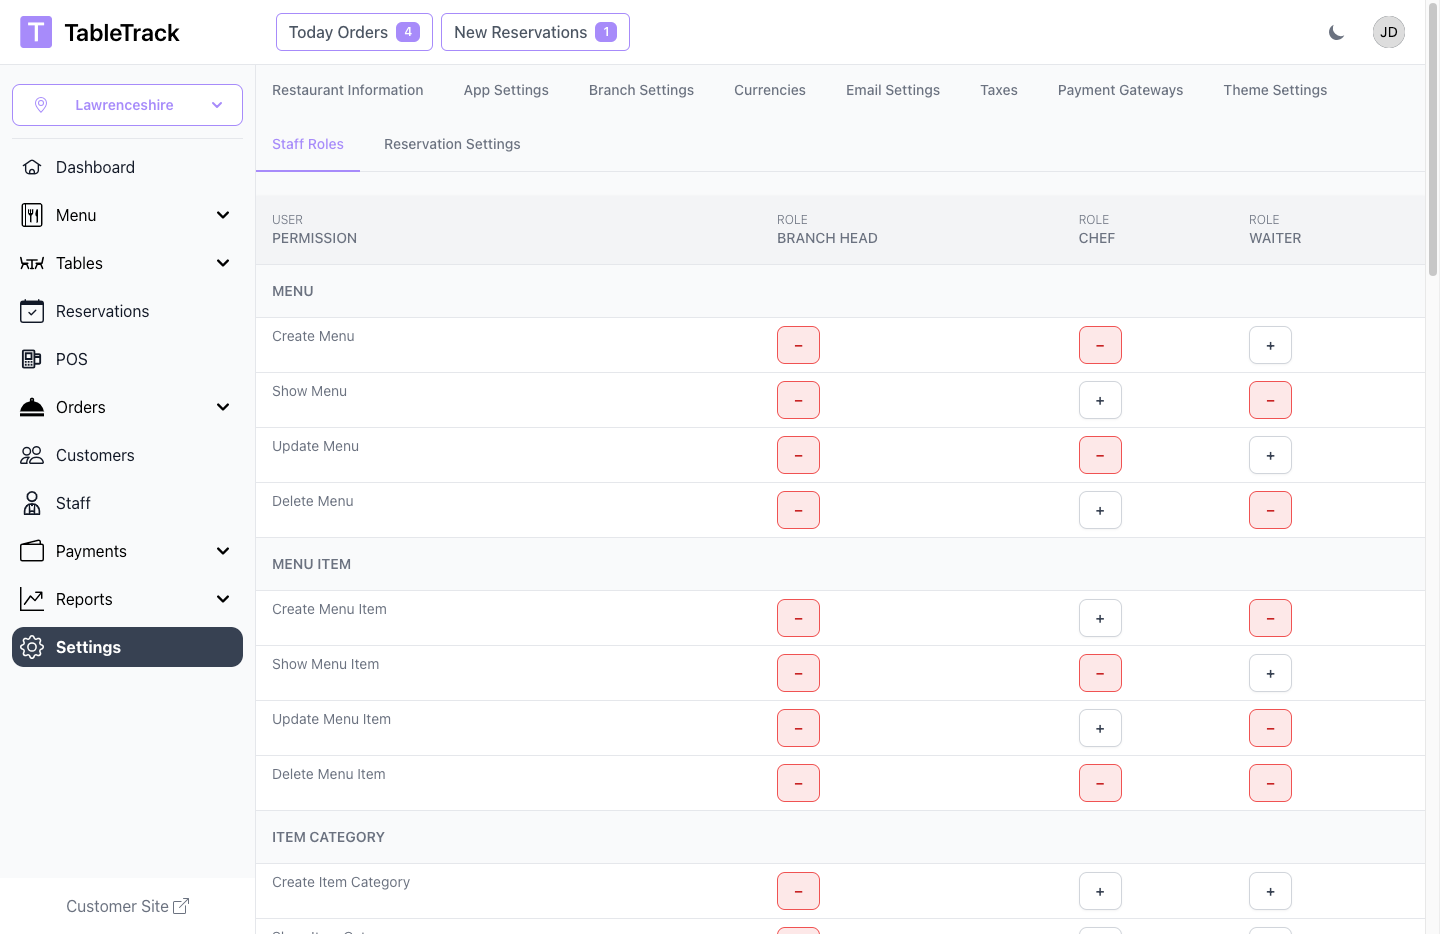Open the Reservation Settings tab
The image size is (1440, 934).
[x=452, y=144]
